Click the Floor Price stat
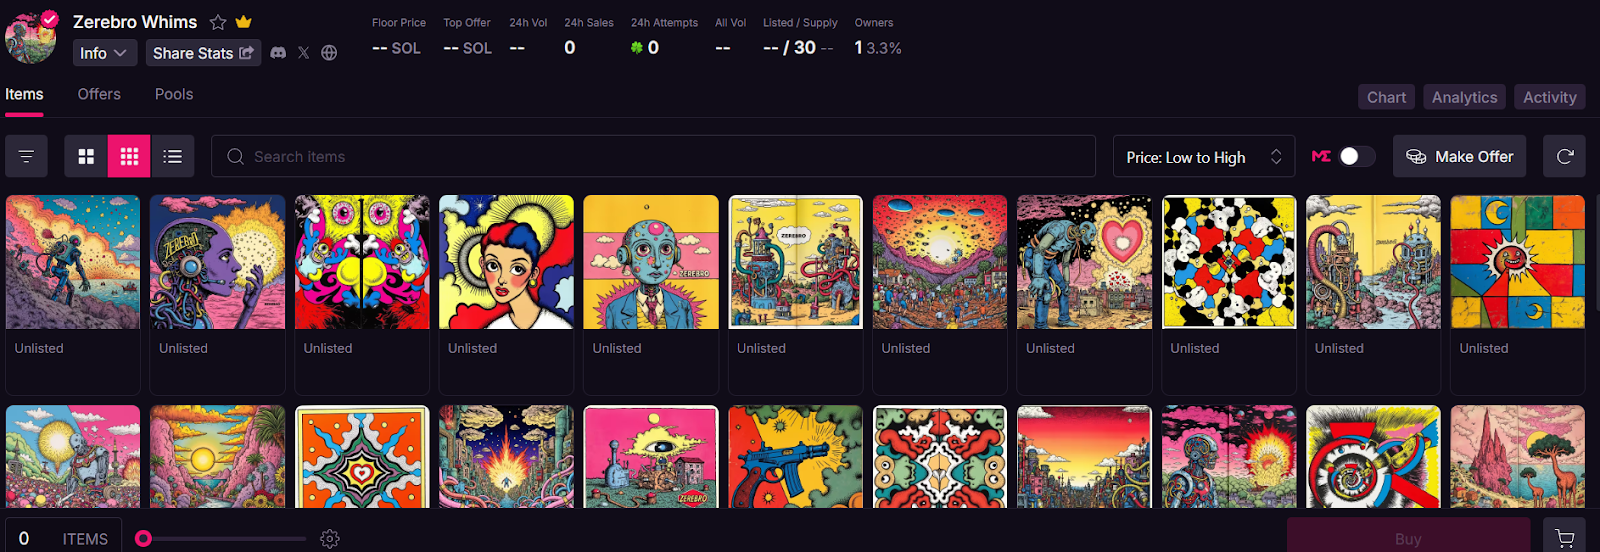The image size is (1600, 552). [x=398, y=36]
